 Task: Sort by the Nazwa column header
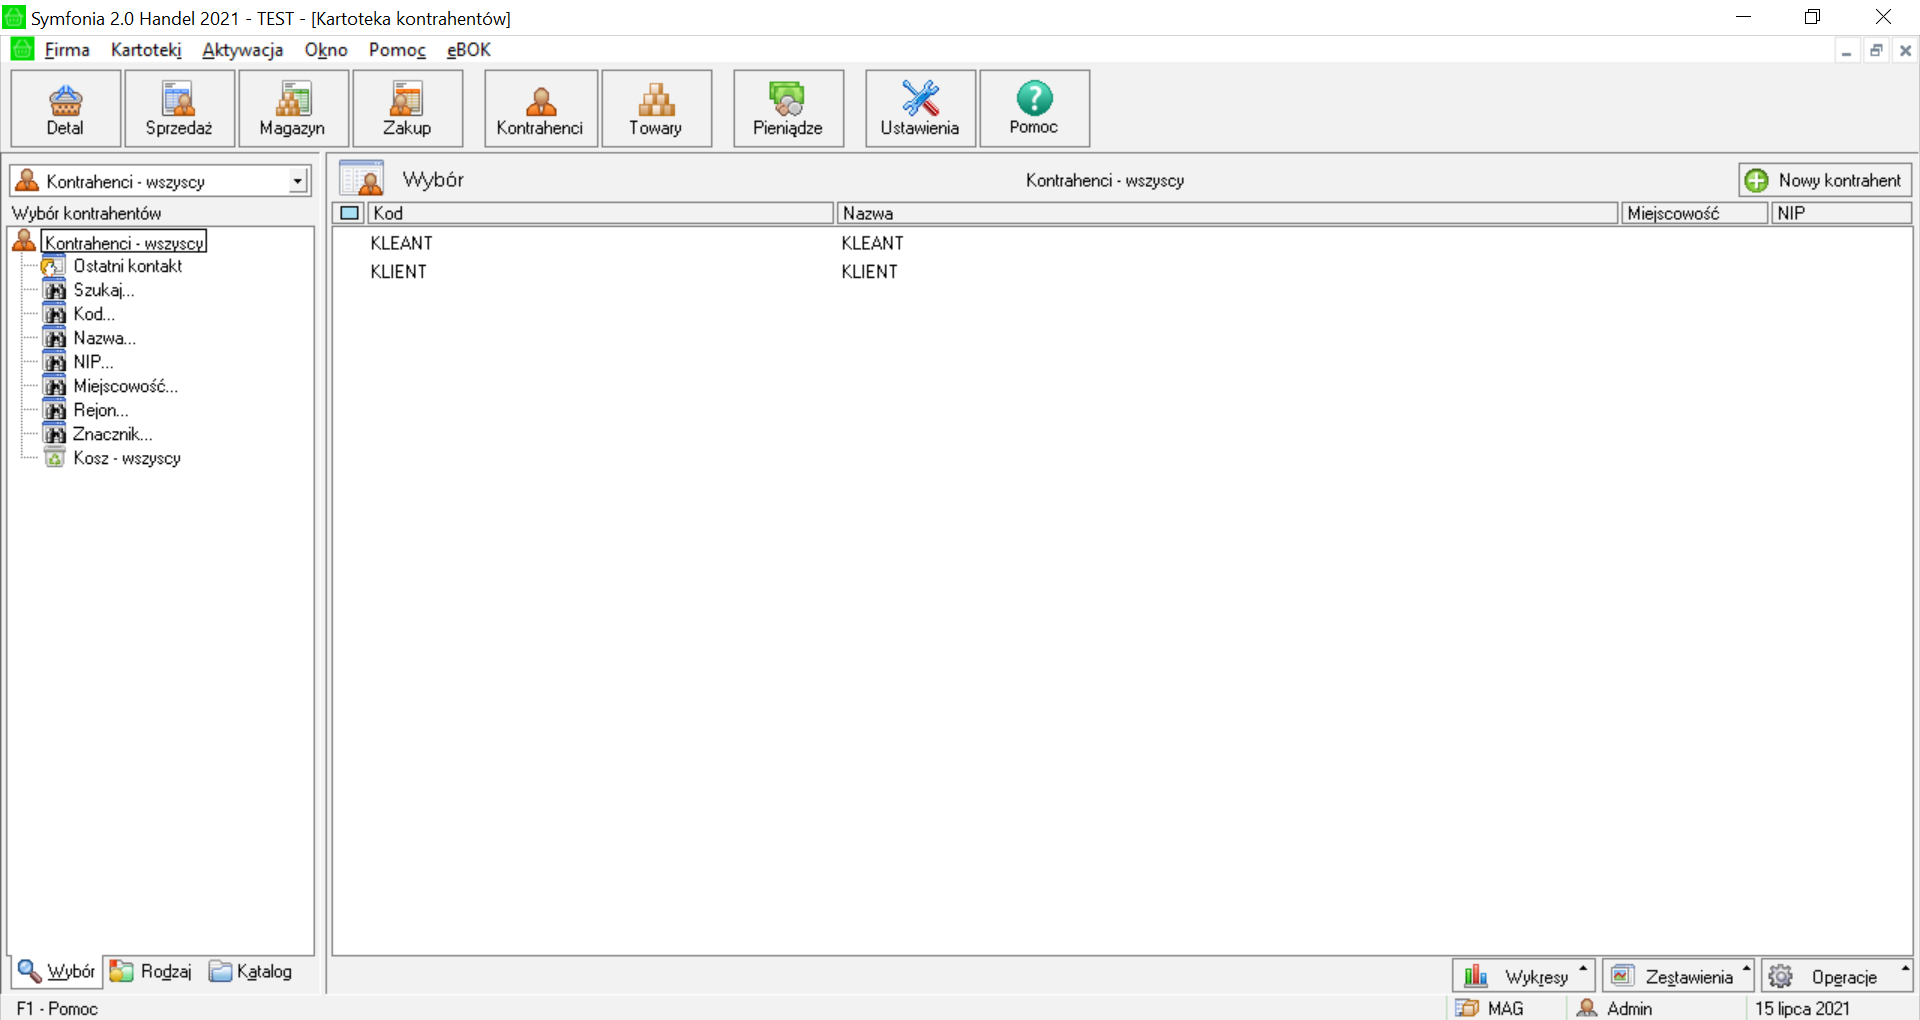coord(1226,213)
